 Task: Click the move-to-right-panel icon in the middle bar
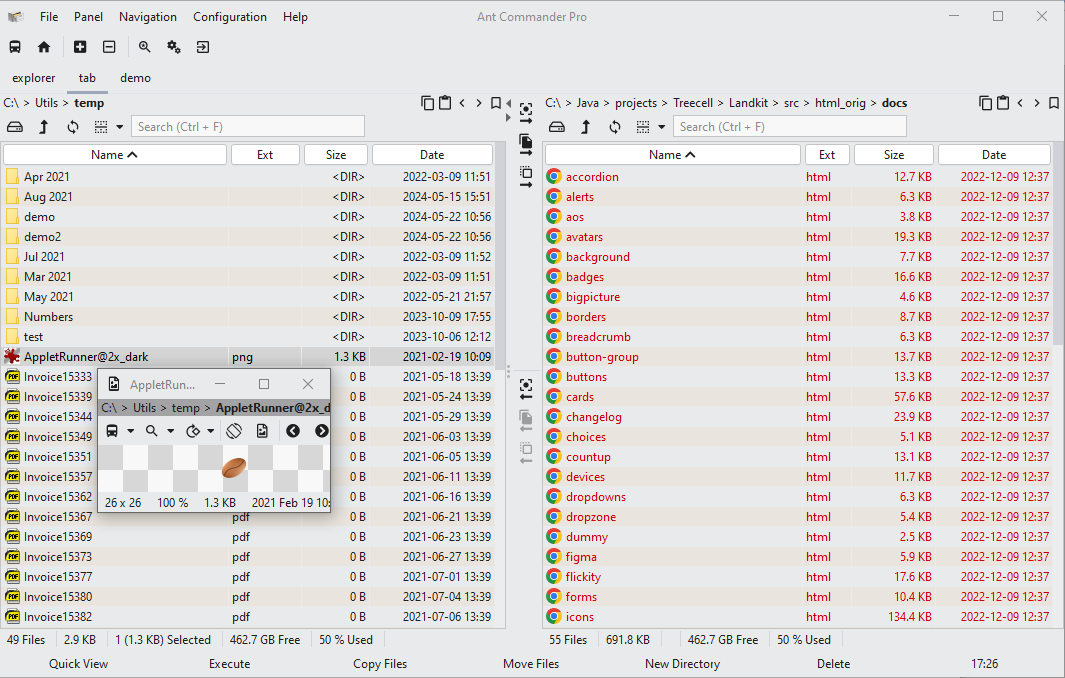coord(526,177)
